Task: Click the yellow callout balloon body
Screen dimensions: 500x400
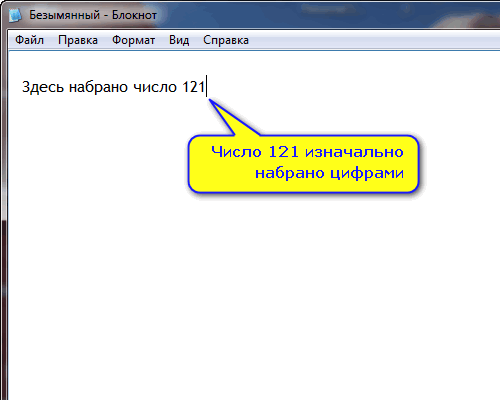Action: point(303,164)
